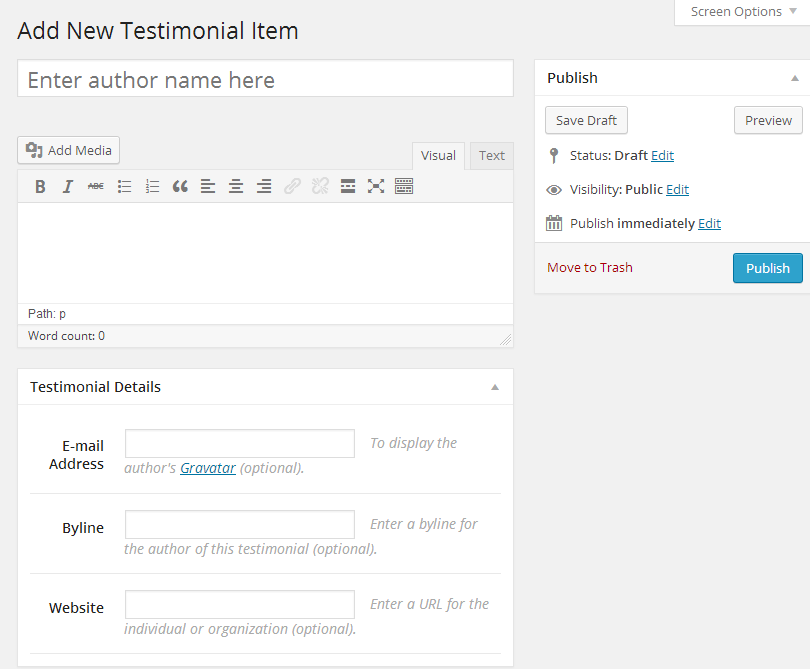Click the 'Testimonial Details' panel heading

tap(95, 387)
